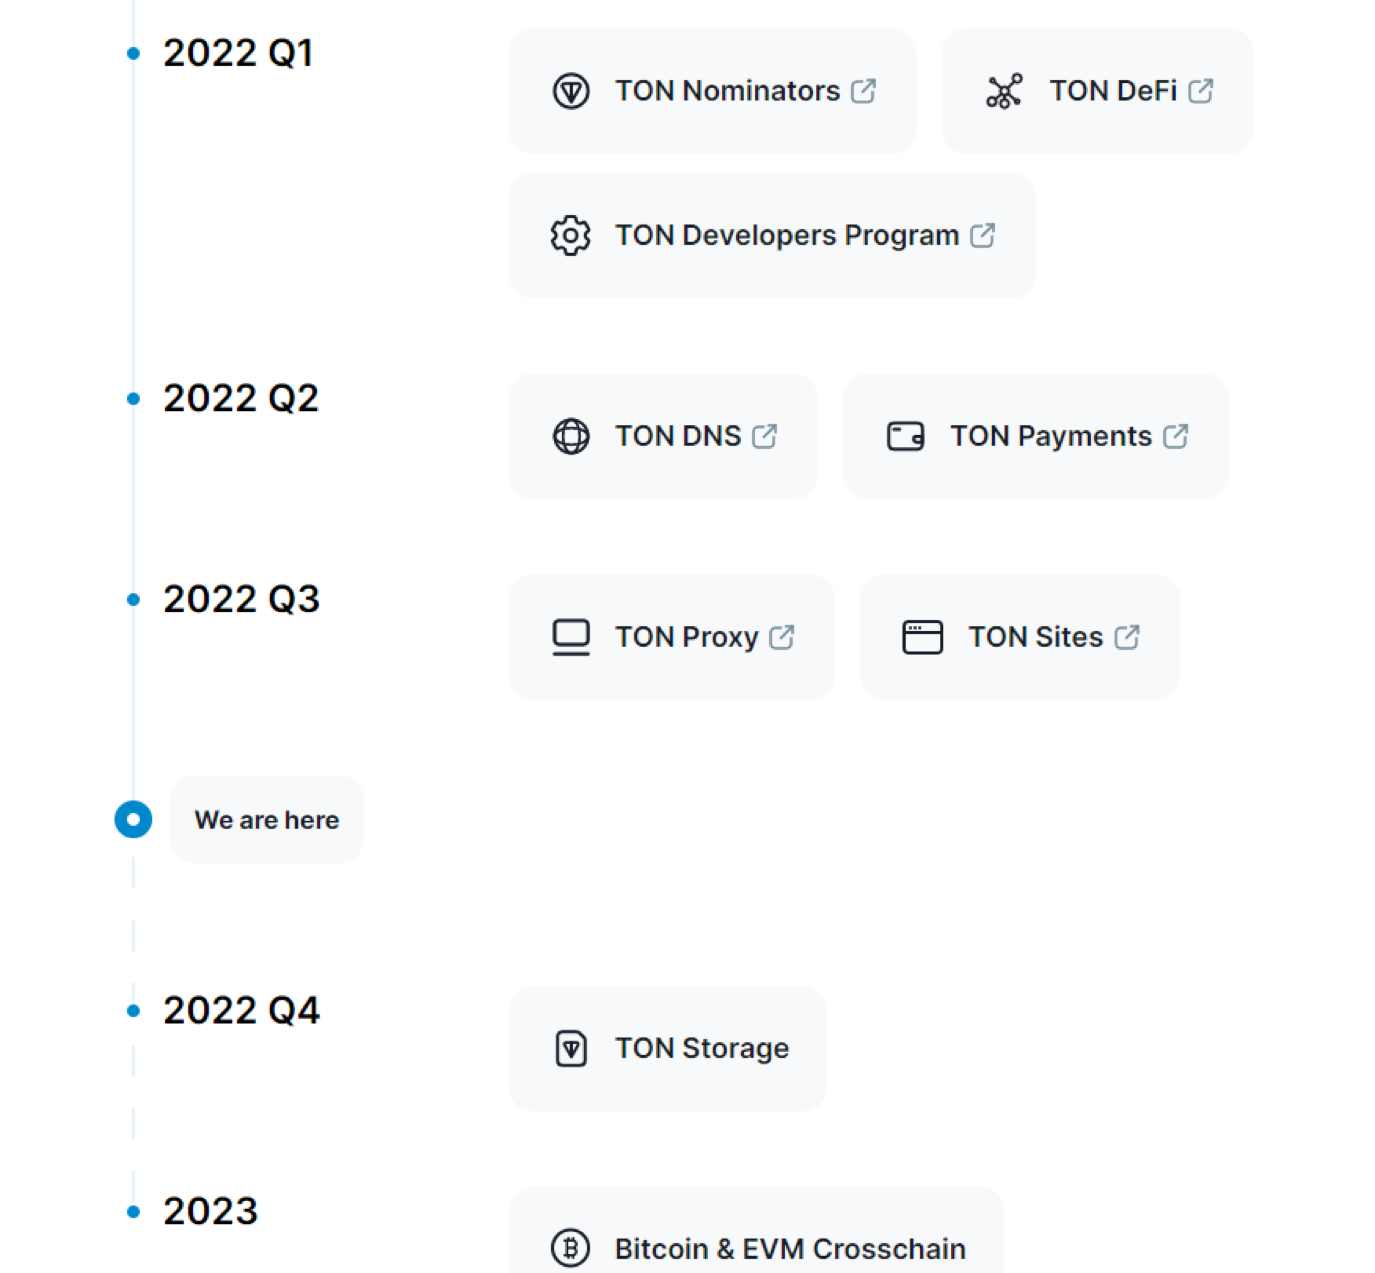This screenshot has height=1273, width=1375.
Task: Visit the TON Sites link
Action: pyautogui.click(x=1020, y=637)
